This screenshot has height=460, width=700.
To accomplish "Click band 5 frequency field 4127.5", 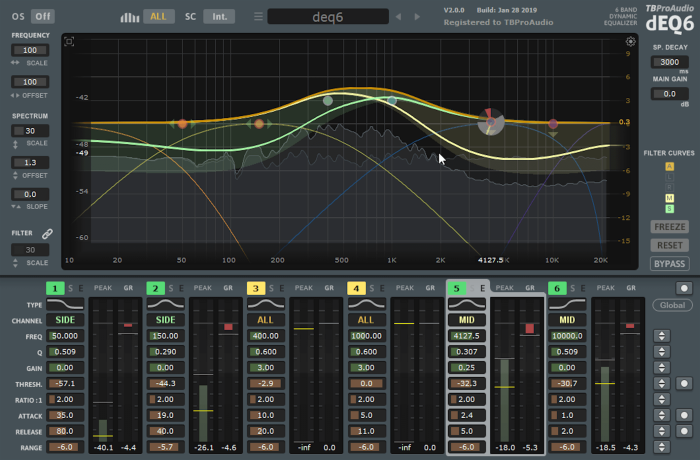I will pyautogui.click(x=467, y=336).
